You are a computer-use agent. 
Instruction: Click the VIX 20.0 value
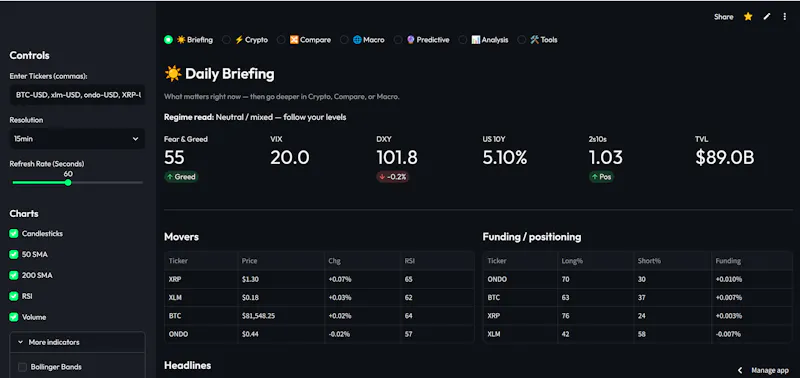click(x=290, y=158)
